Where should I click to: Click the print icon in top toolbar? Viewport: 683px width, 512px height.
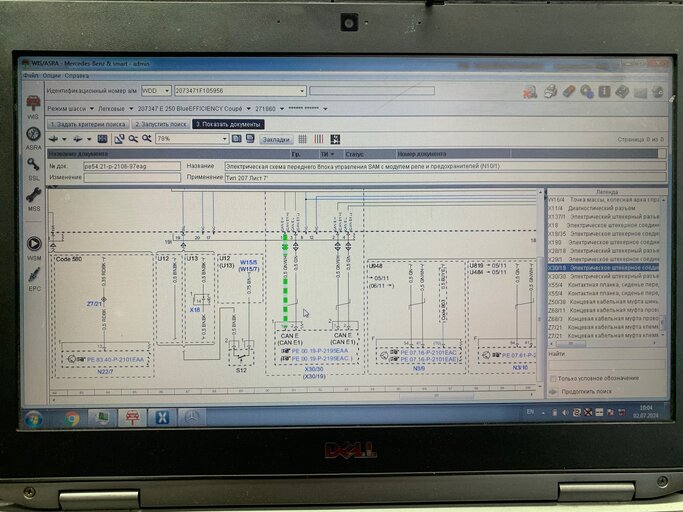pyautogui.click(x=551, y=92)
